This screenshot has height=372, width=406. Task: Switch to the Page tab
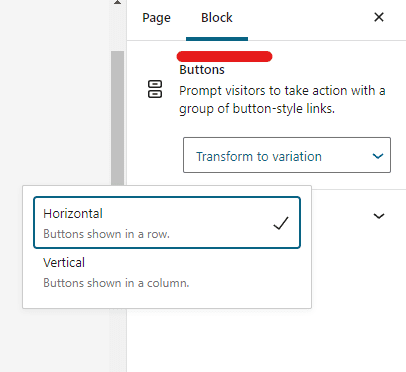coord(156,18)
